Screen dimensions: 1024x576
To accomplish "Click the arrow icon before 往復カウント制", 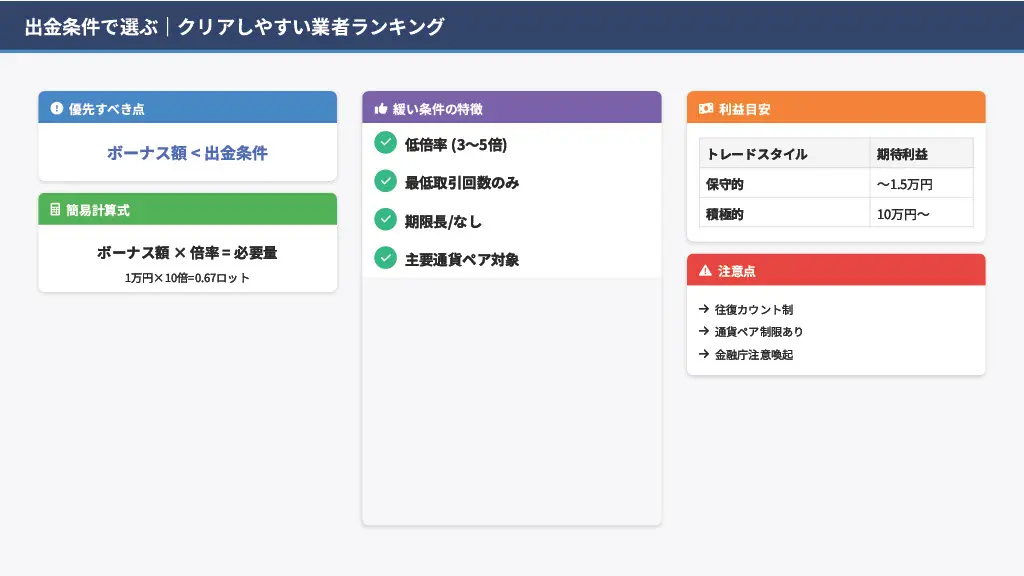I will (x=704, y=310).
